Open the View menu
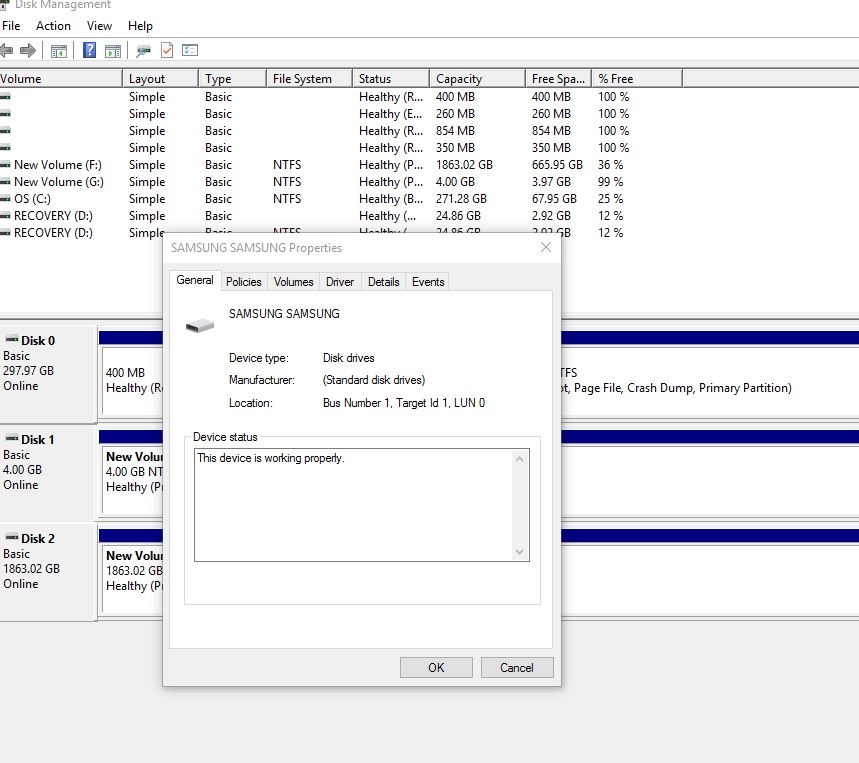The width and height of the screenshot is (859, 763). click(x=99, y=26)
